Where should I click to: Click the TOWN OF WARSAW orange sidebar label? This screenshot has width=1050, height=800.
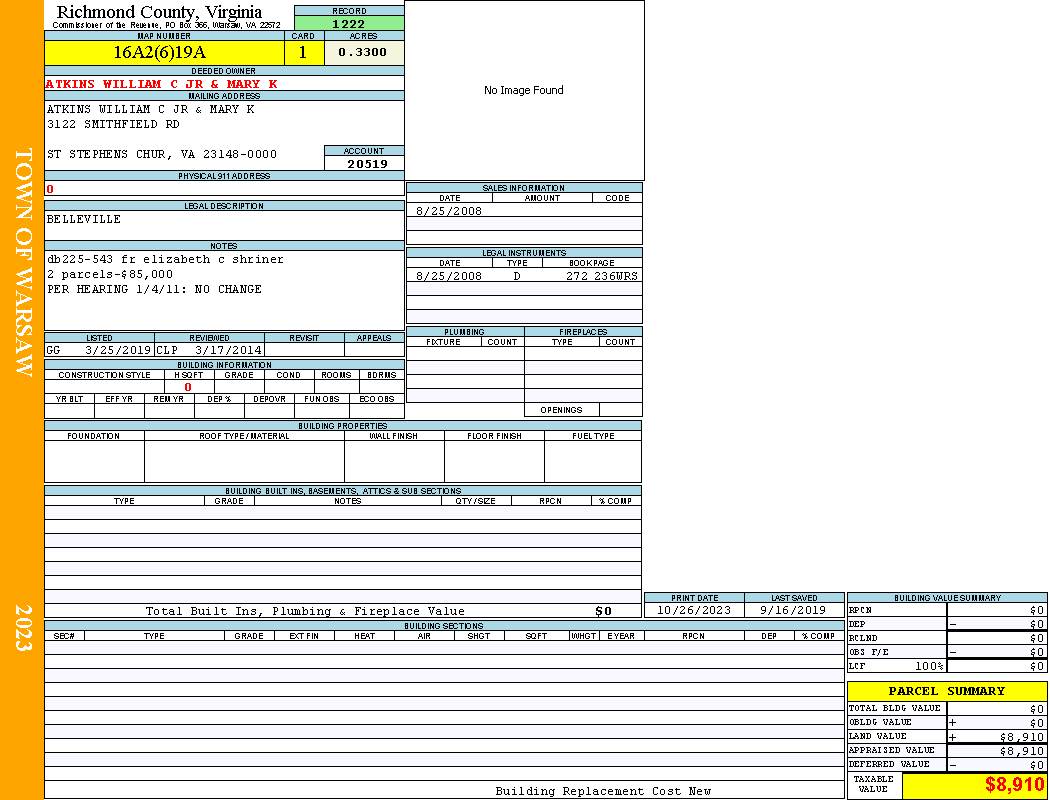pyautogui.click(x=22, y=262)
